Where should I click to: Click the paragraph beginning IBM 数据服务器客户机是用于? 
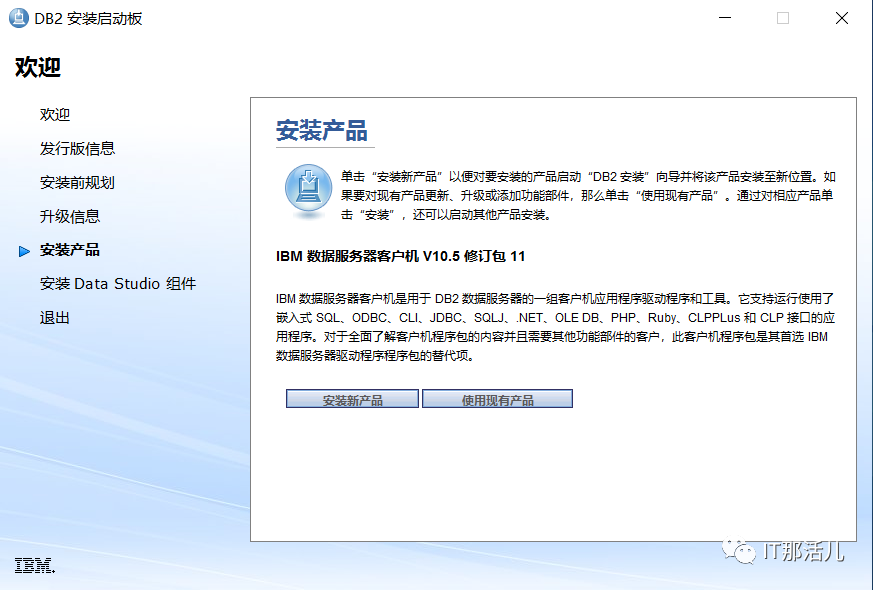tap(555, 327)
